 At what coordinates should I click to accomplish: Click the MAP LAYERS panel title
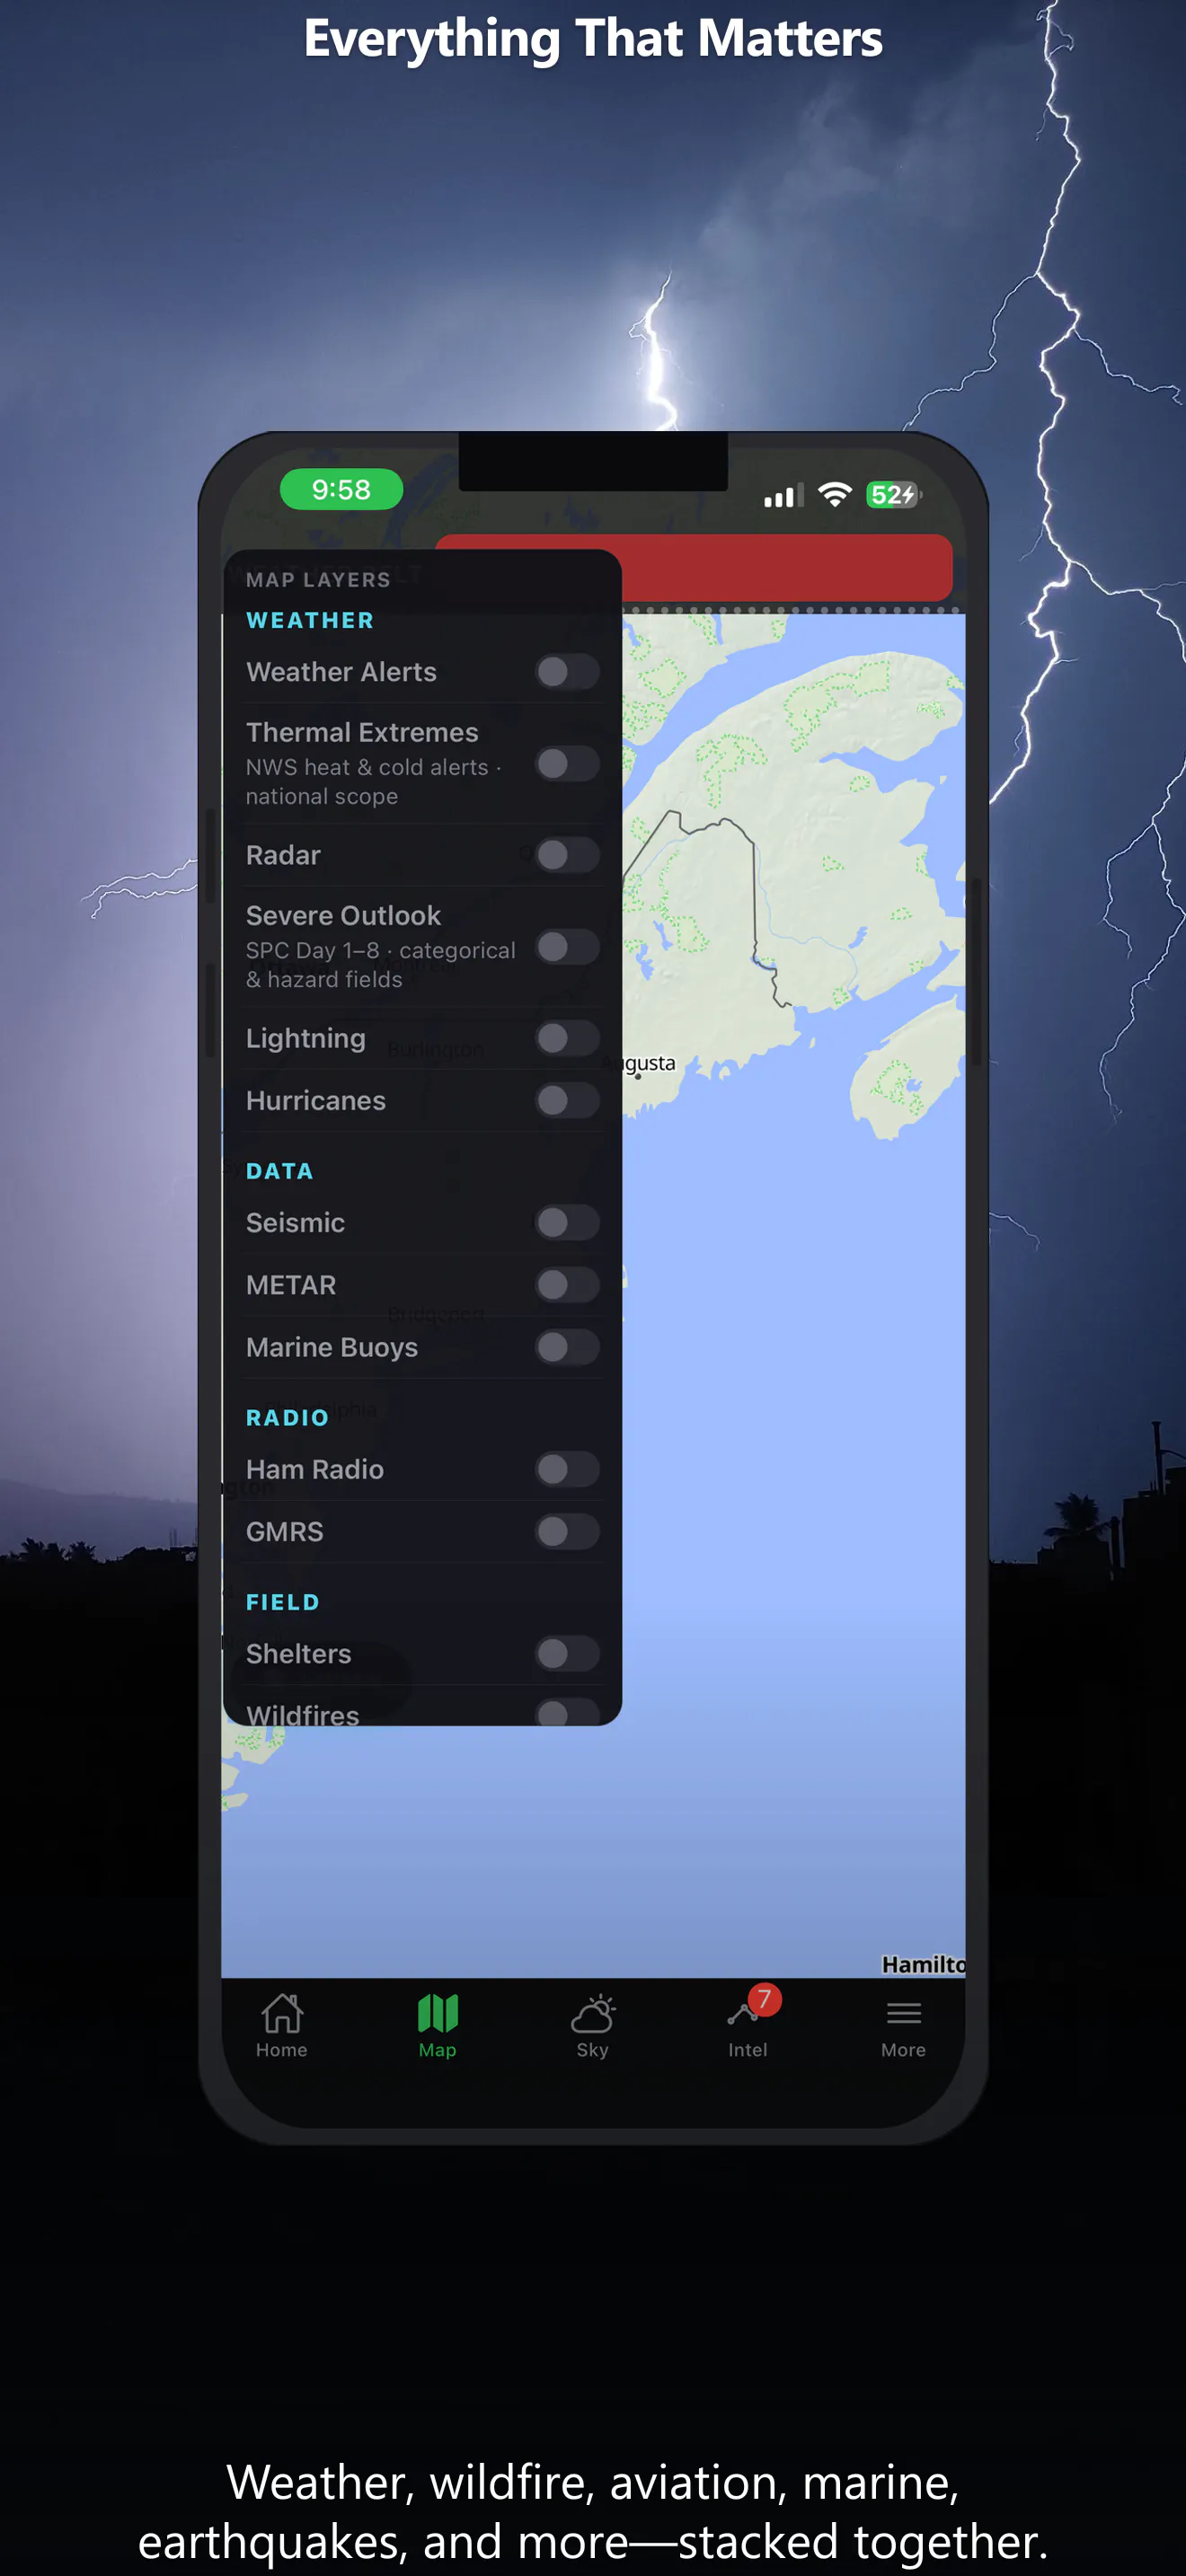point(318,580)
